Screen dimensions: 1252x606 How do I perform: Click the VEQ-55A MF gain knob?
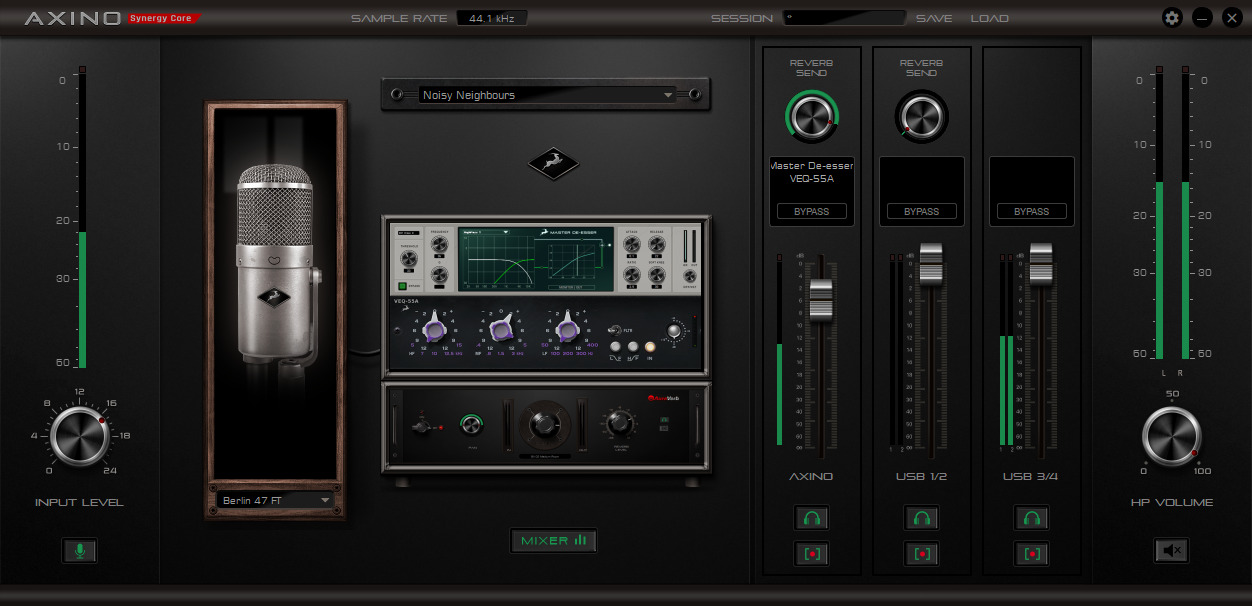click(501, 329)
